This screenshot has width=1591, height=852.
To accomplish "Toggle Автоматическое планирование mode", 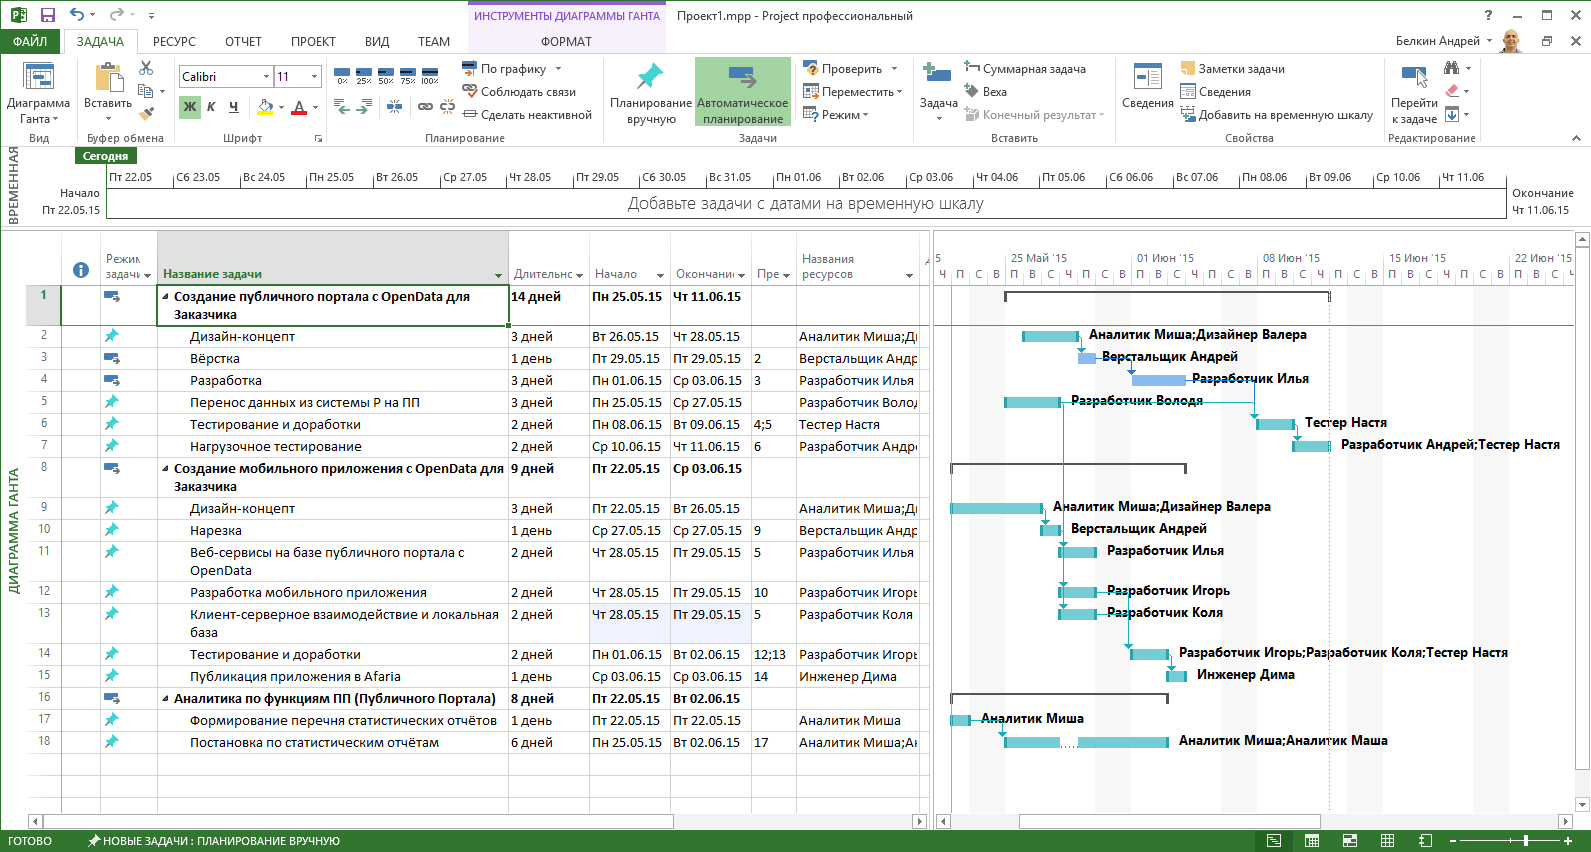I will (x=742, y=93).
